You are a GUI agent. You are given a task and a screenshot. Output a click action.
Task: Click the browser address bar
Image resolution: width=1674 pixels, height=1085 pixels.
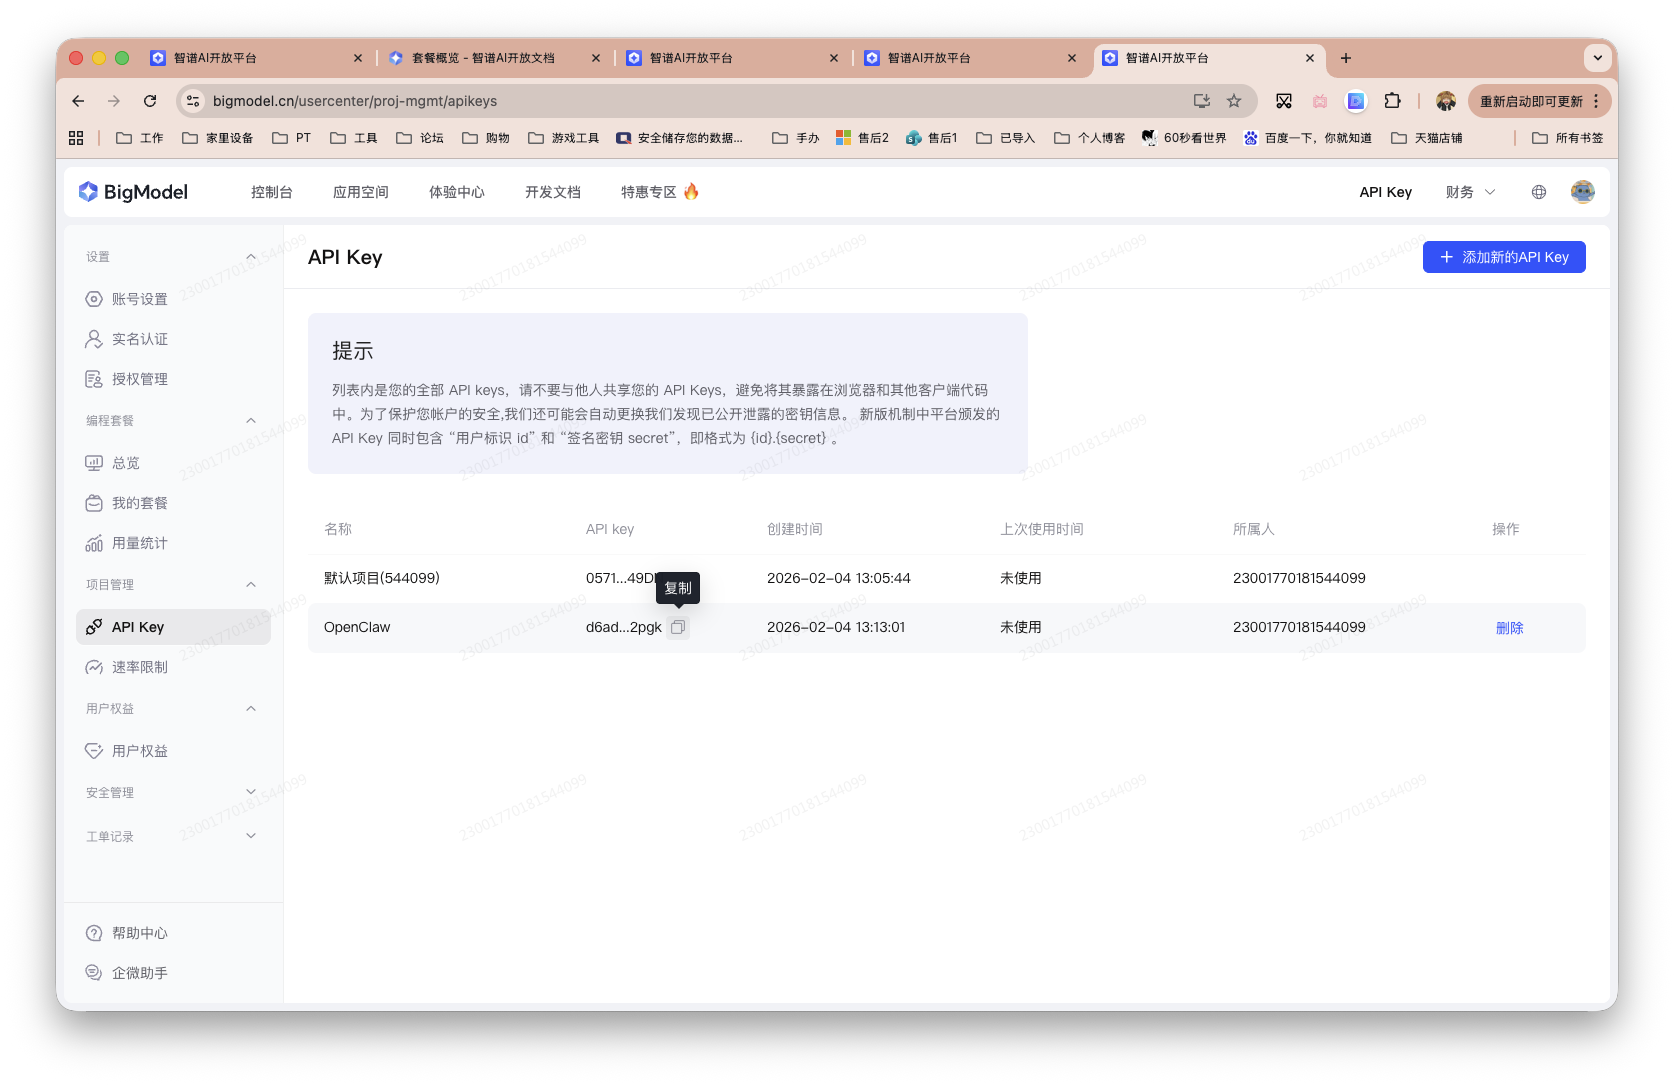[x=600, y=101]
